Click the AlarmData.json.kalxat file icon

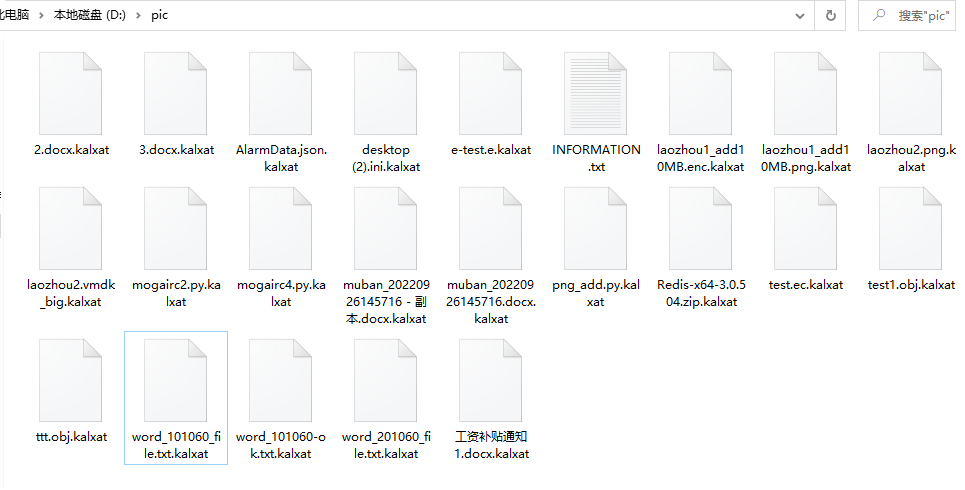281,94
